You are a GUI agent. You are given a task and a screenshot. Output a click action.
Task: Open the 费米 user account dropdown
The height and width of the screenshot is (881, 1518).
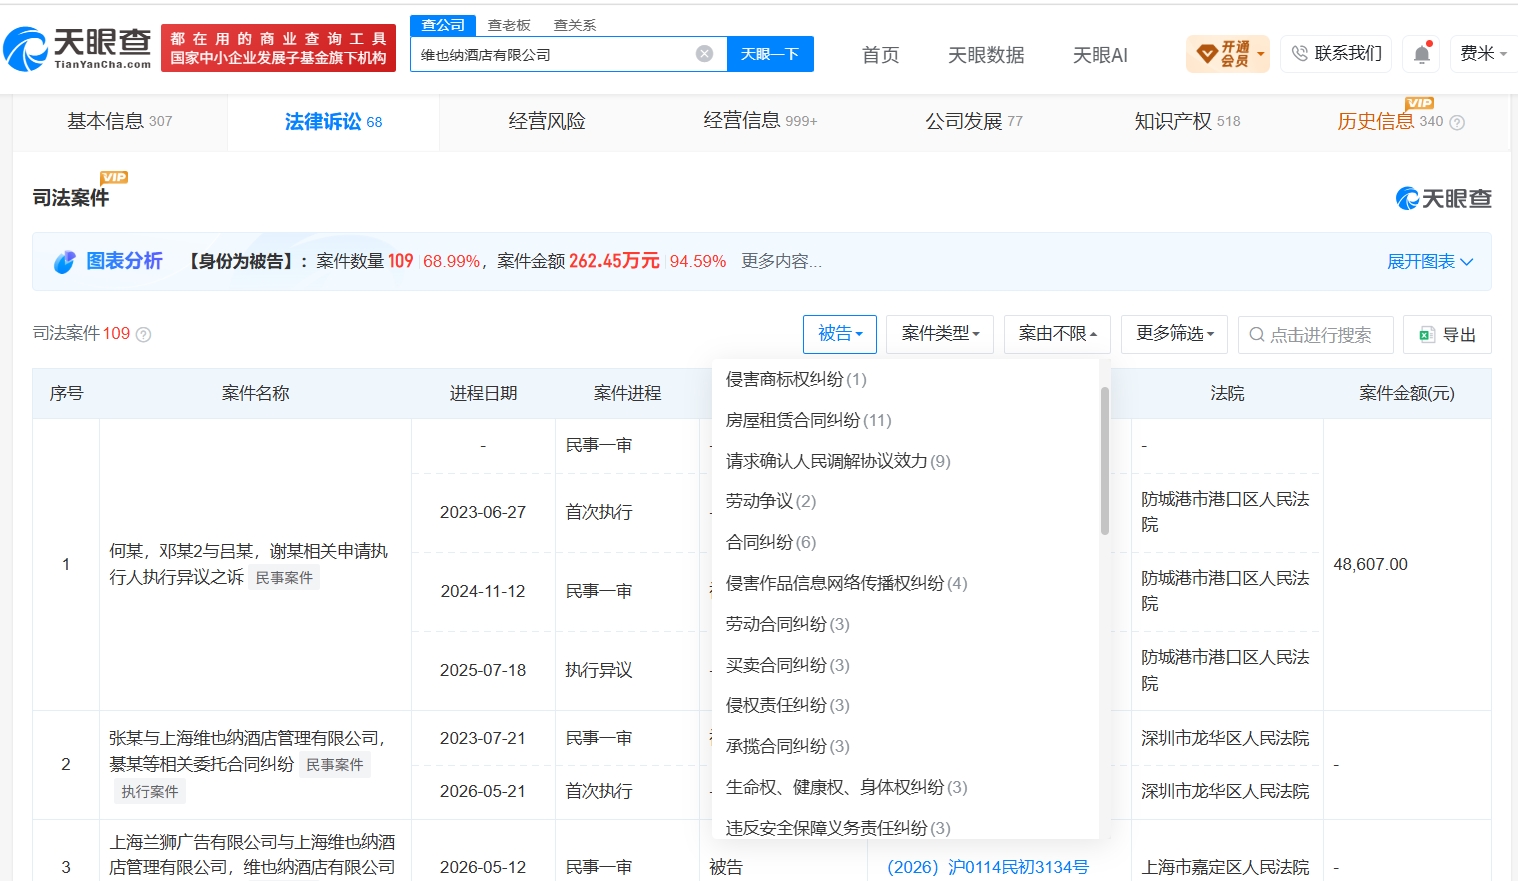(x=1484, y=53)
